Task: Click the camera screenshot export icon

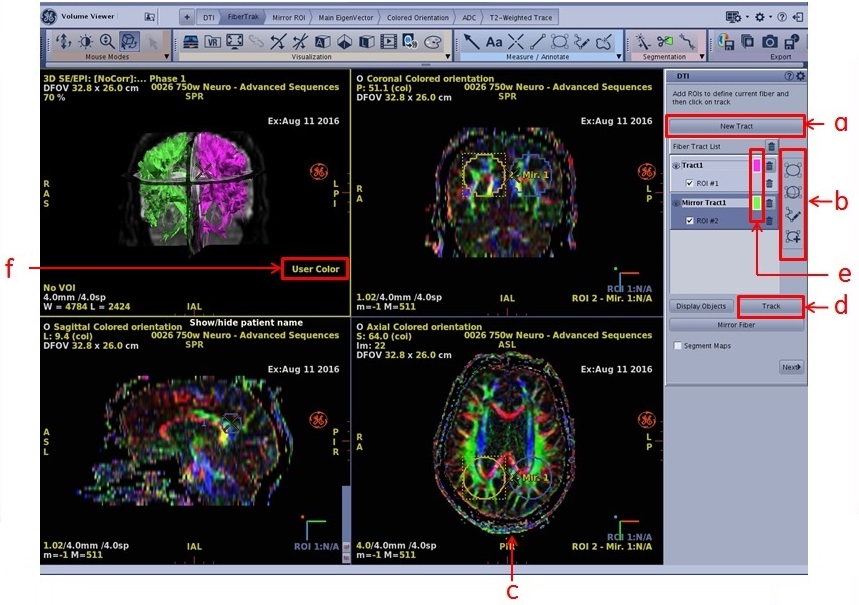Action: (769, 42)
